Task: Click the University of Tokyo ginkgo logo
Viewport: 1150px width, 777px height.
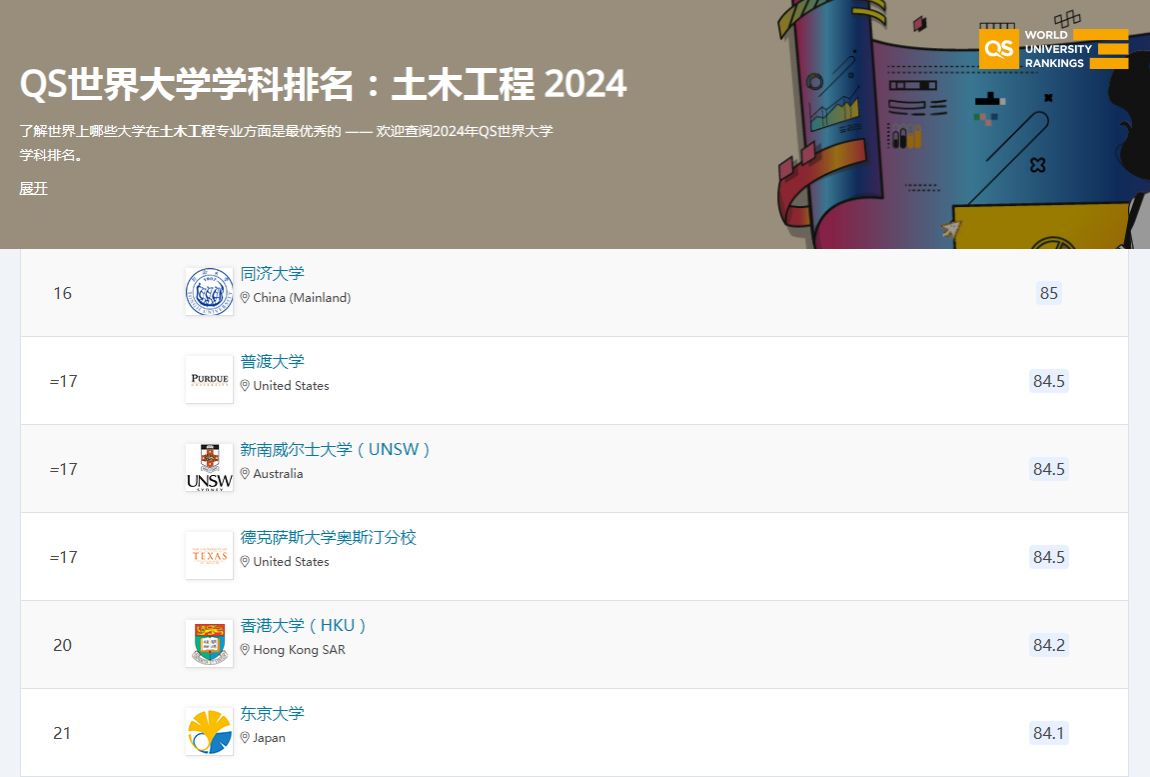Action: click(209, 732)
